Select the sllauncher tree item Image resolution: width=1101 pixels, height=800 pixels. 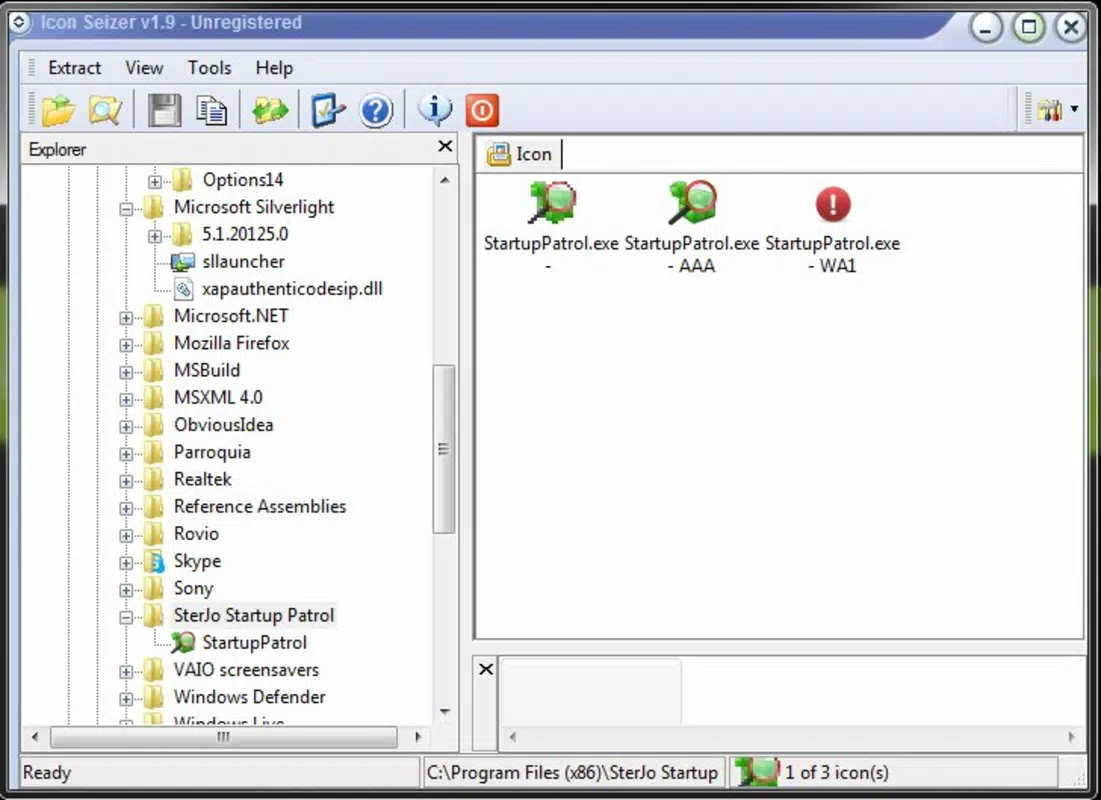tap(243, 262)
